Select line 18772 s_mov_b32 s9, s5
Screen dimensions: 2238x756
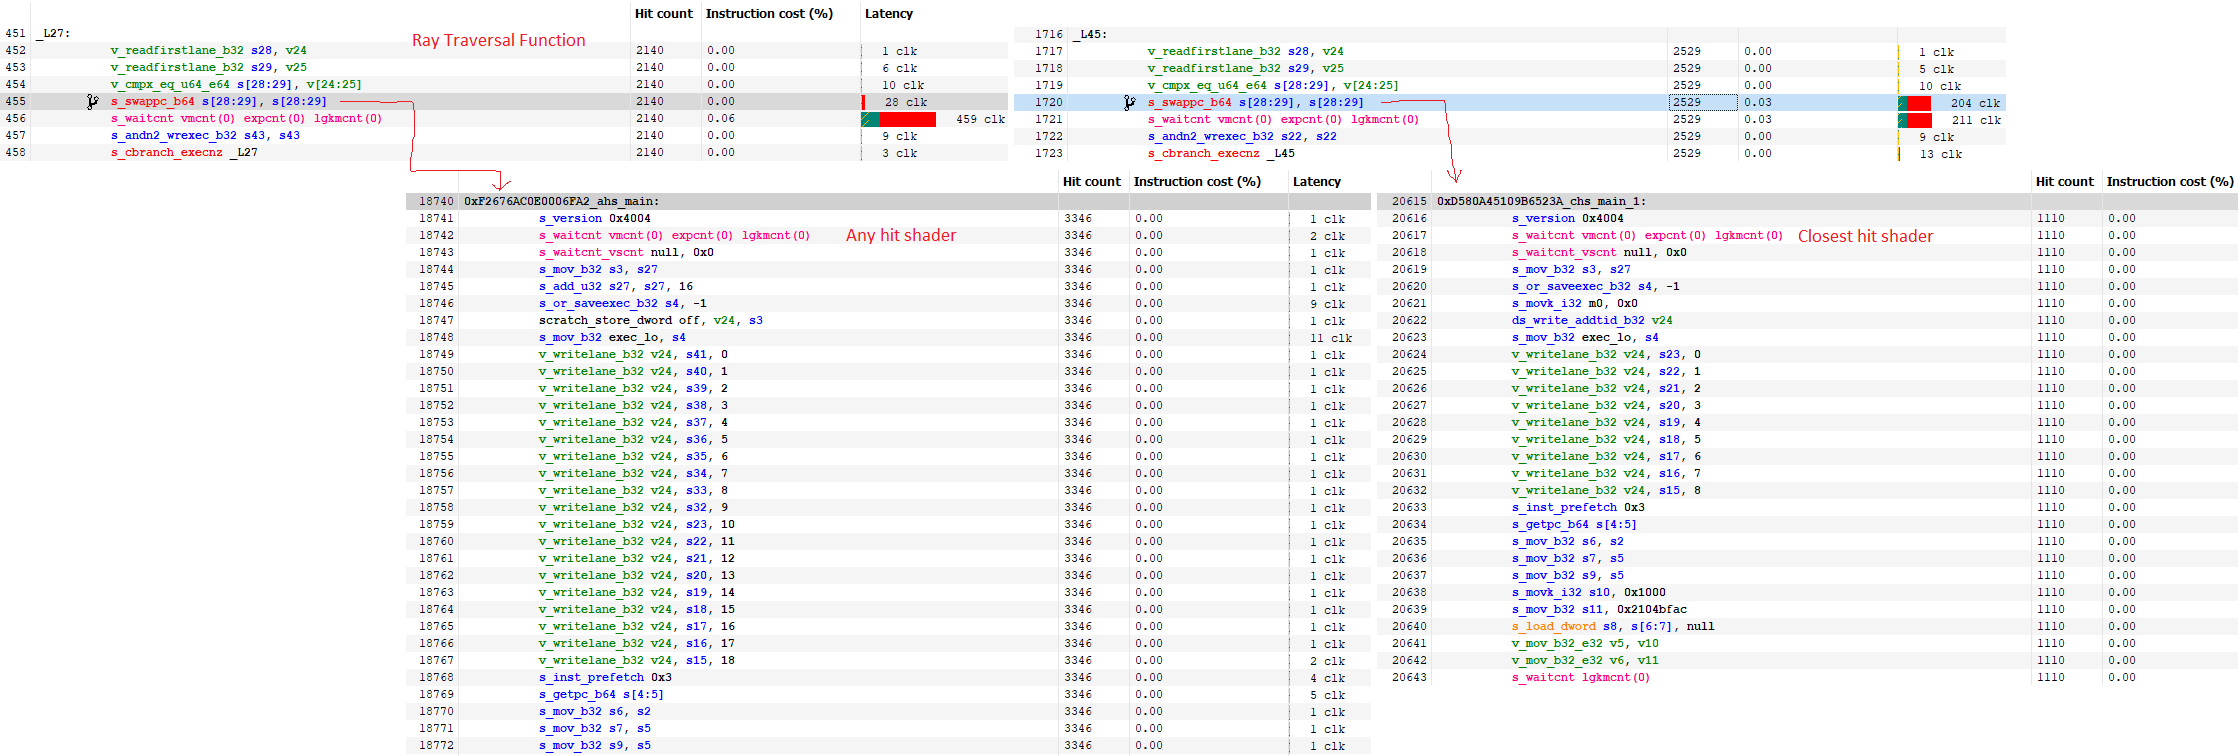(x=595, y=745)
